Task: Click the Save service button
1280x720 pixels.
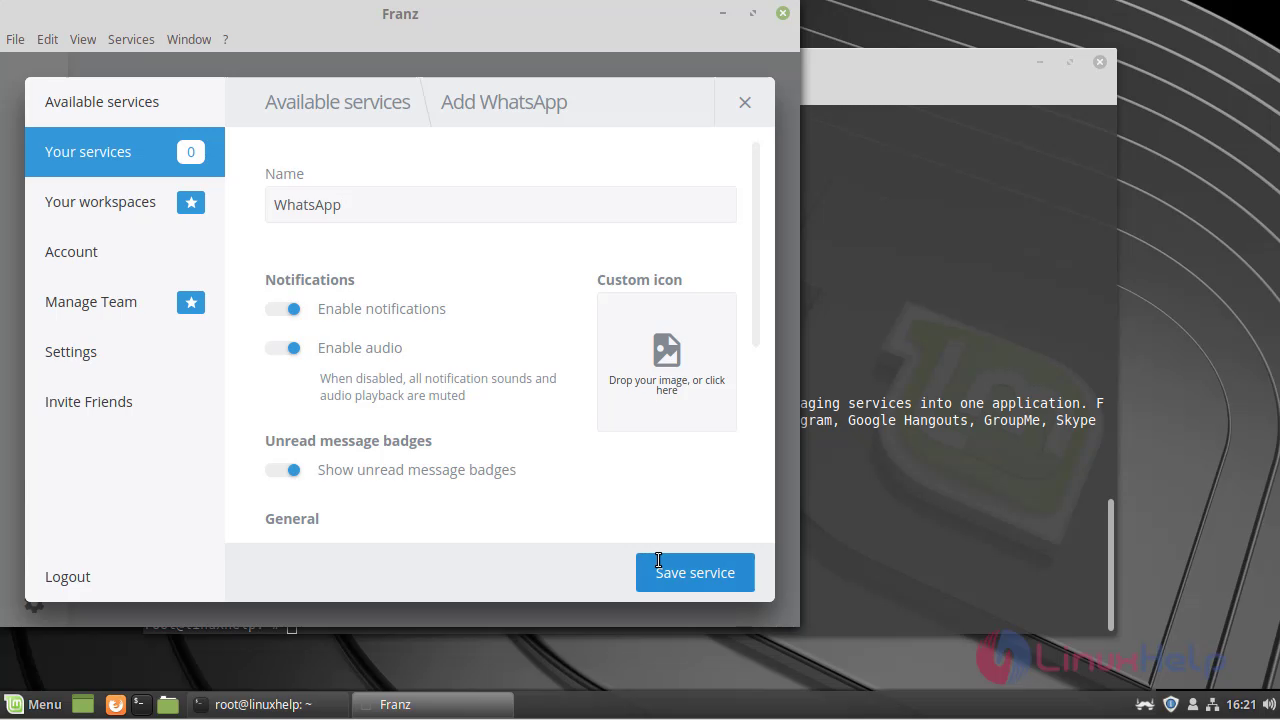Action: point(695,573)
